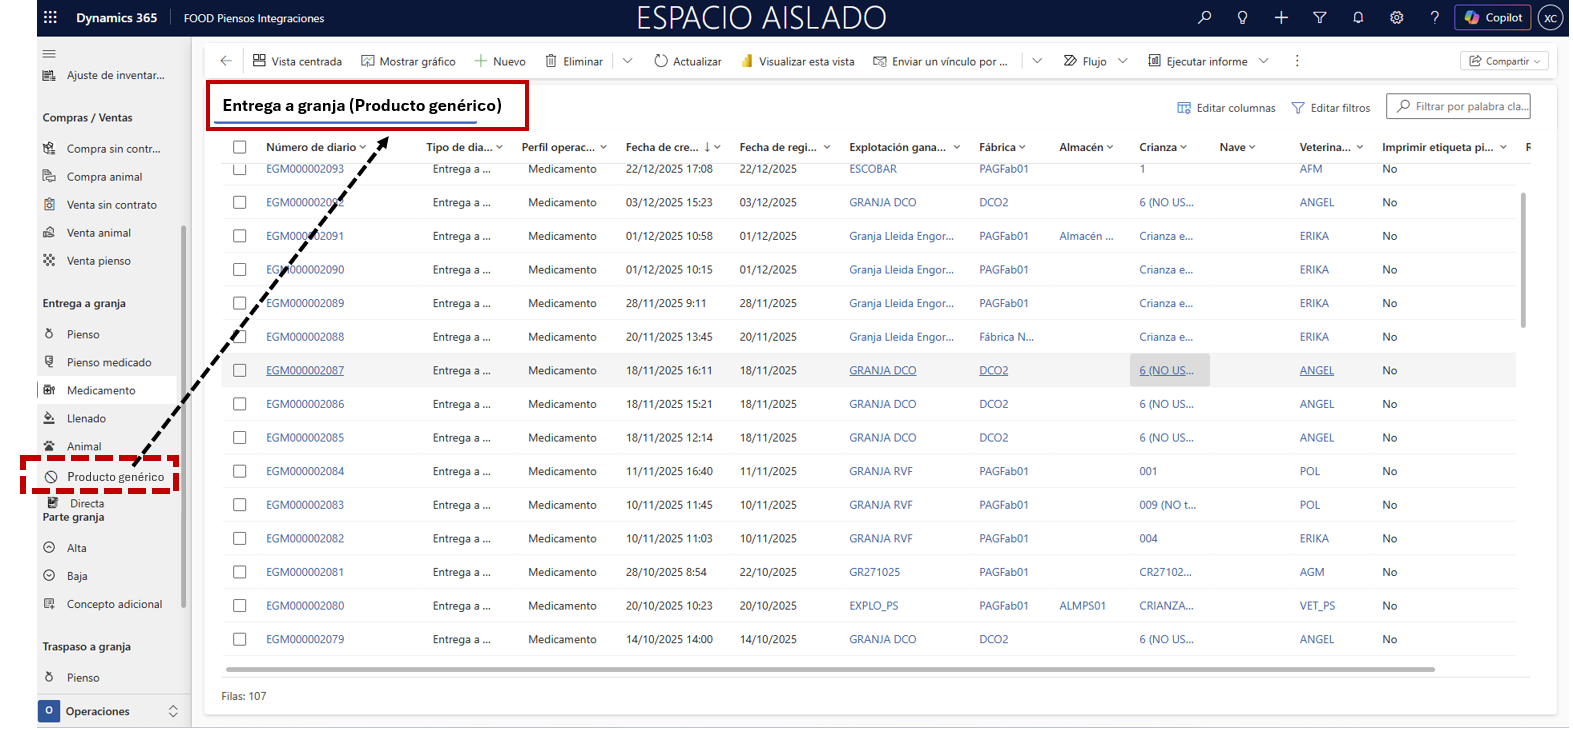
Task: Click the search magnifier in top bar
Action: point(1204,17)
